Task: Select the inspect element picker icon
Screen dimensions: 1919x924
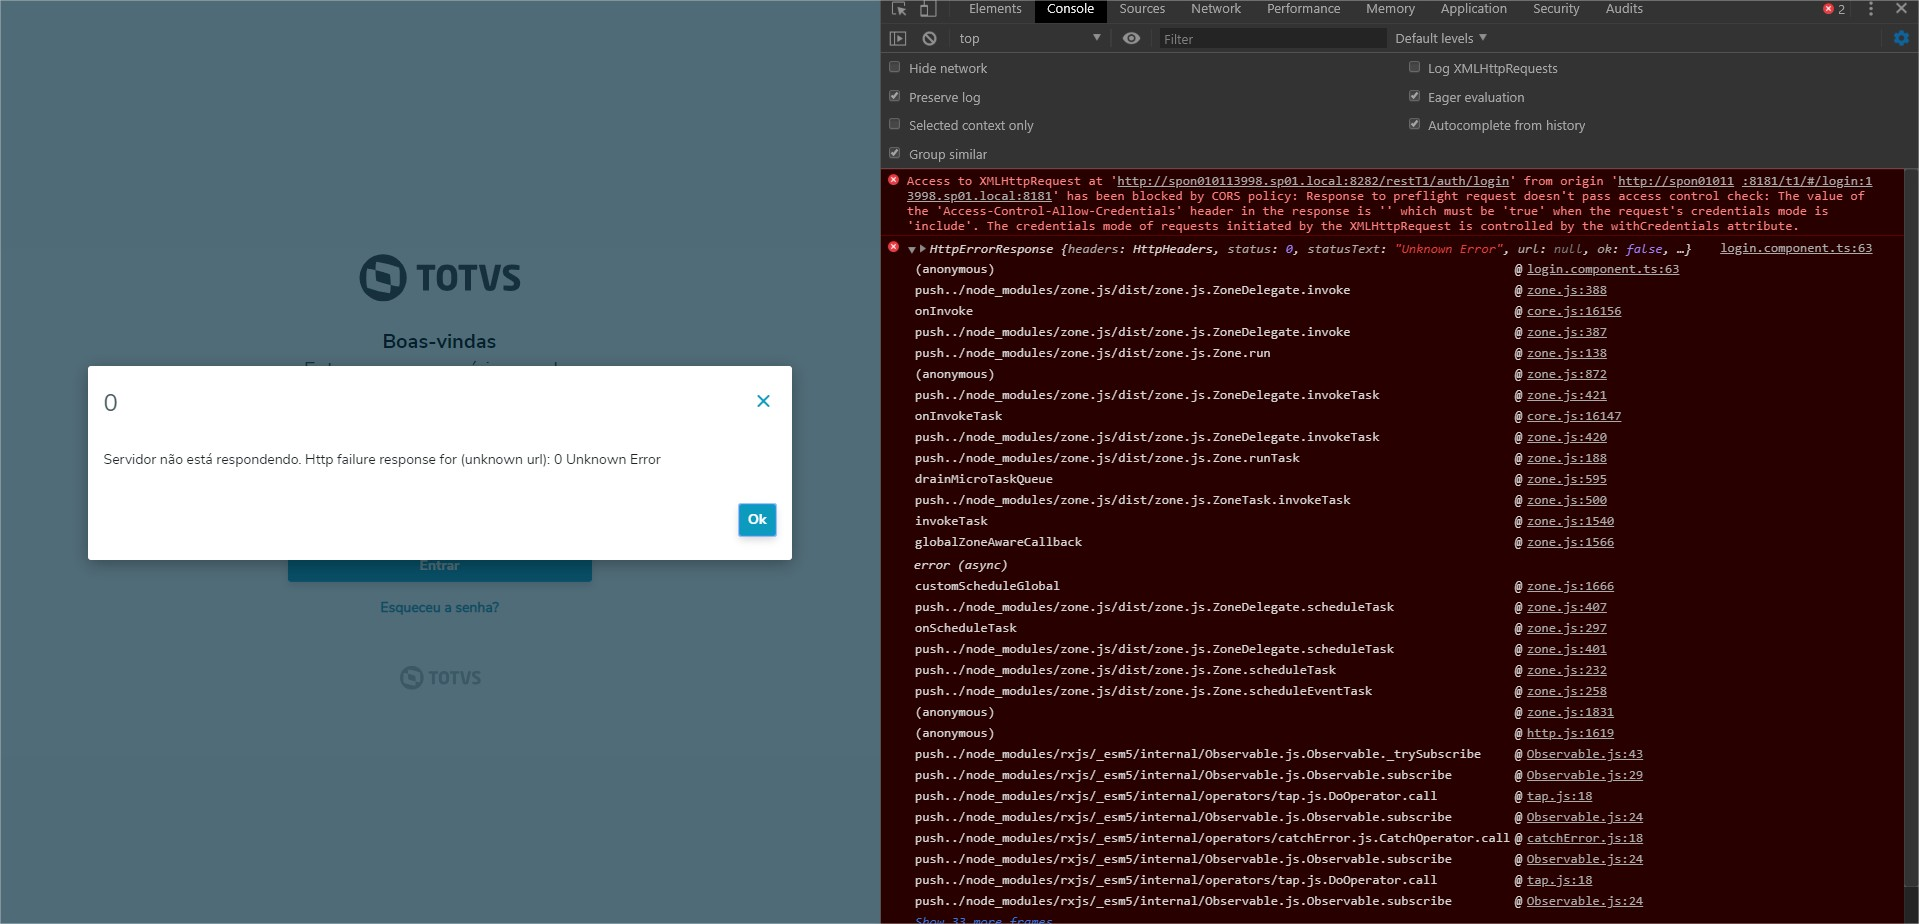Action: 899,9
